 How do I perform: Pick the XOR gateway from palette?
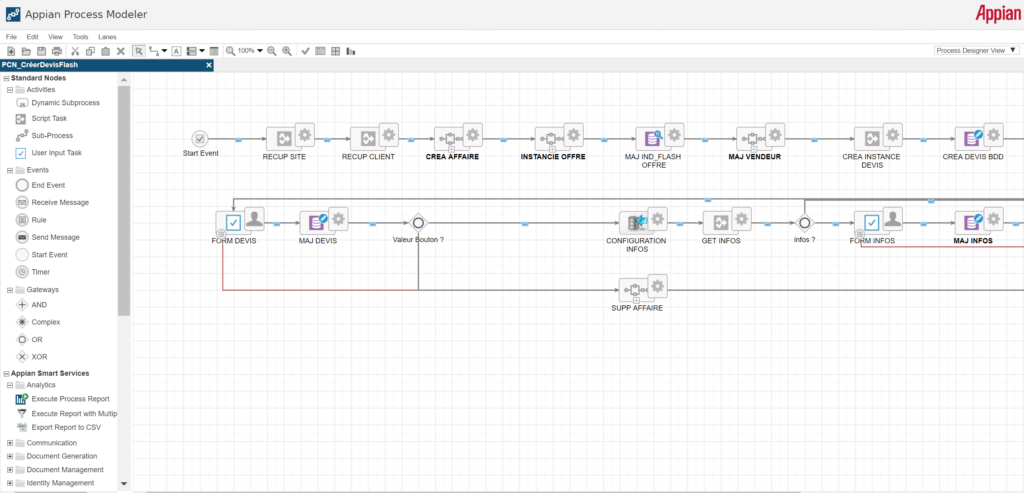31,357
